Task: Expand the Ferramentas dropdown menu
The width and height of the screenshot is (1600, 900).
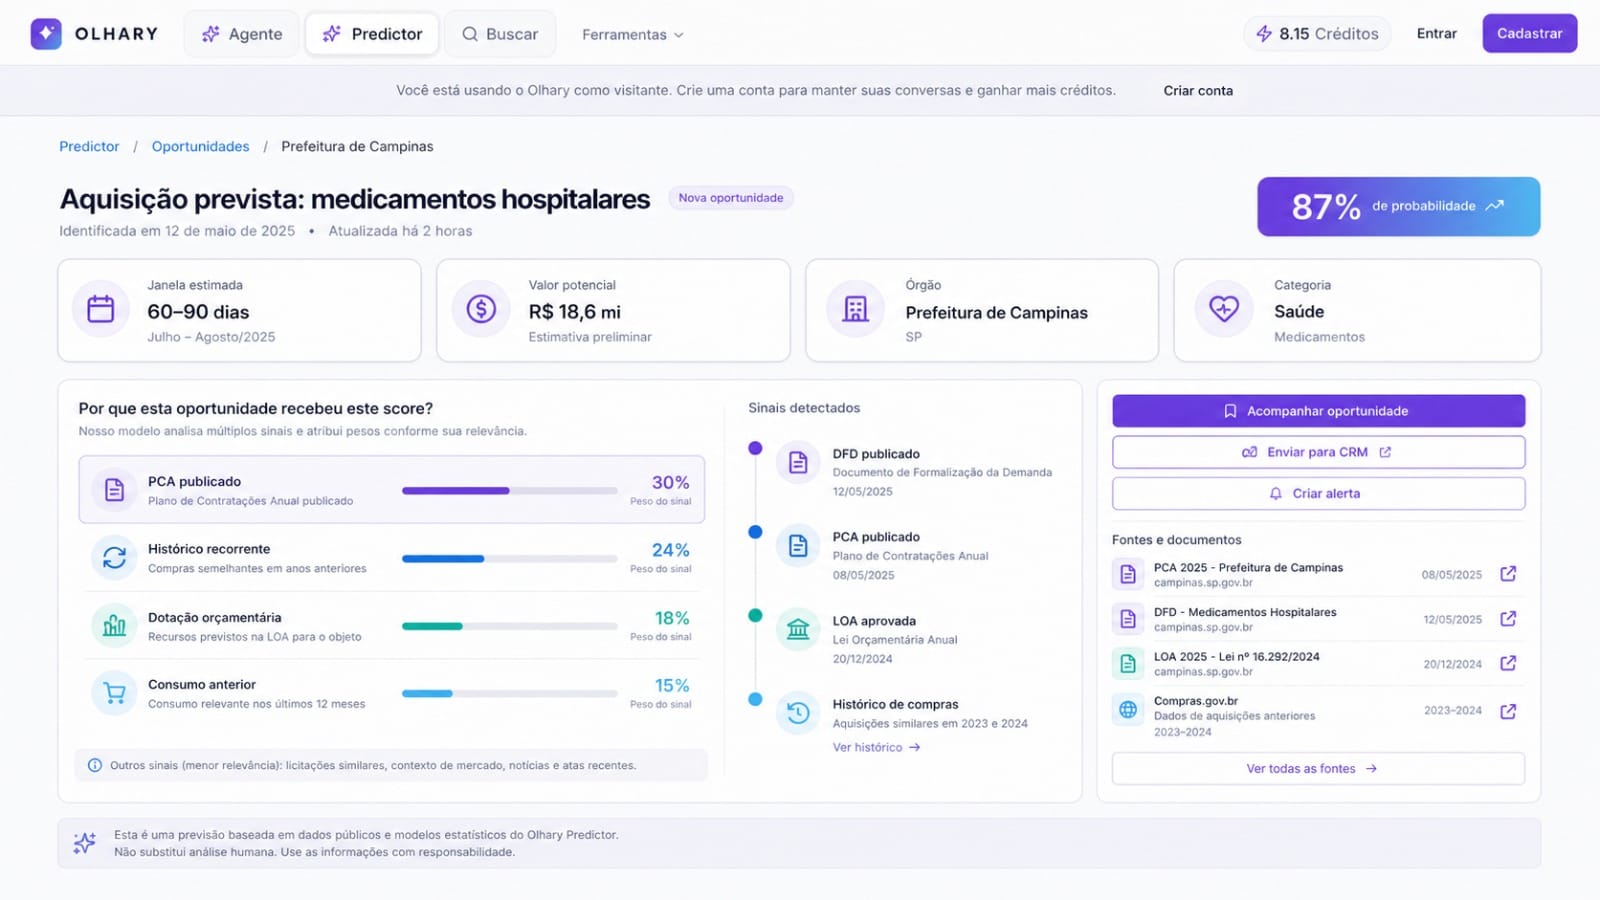Action: [x=633, y=34]
